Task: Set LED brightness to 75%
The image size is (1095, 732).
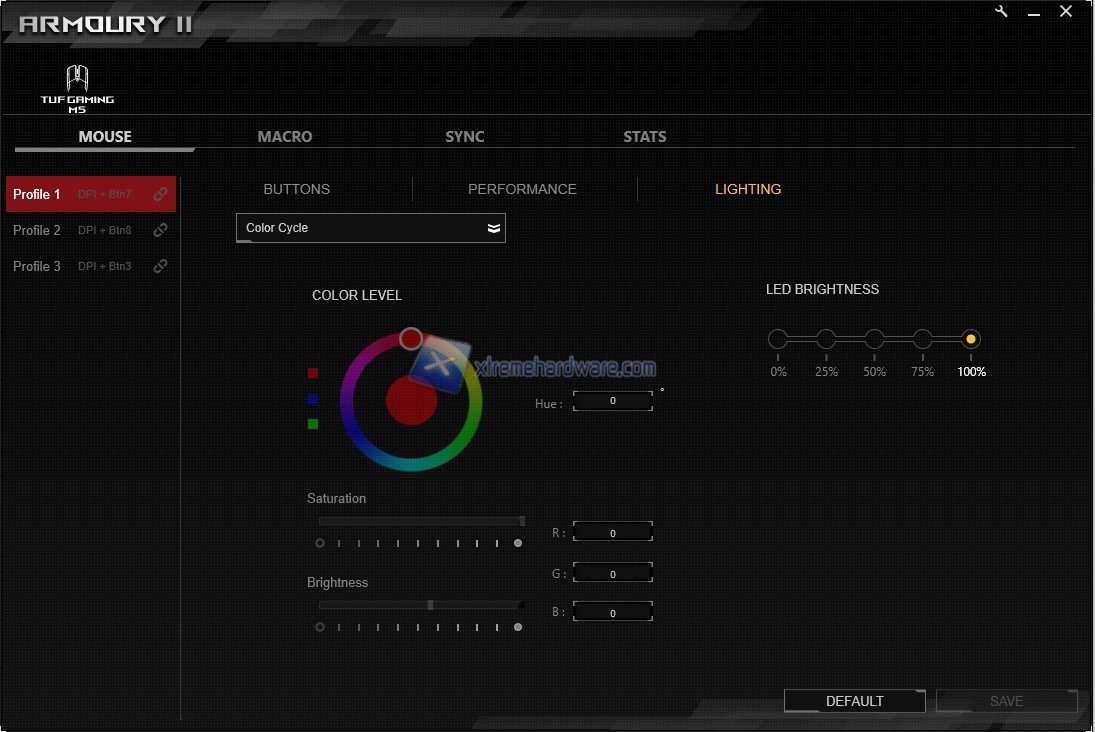Action: point(922,339)
